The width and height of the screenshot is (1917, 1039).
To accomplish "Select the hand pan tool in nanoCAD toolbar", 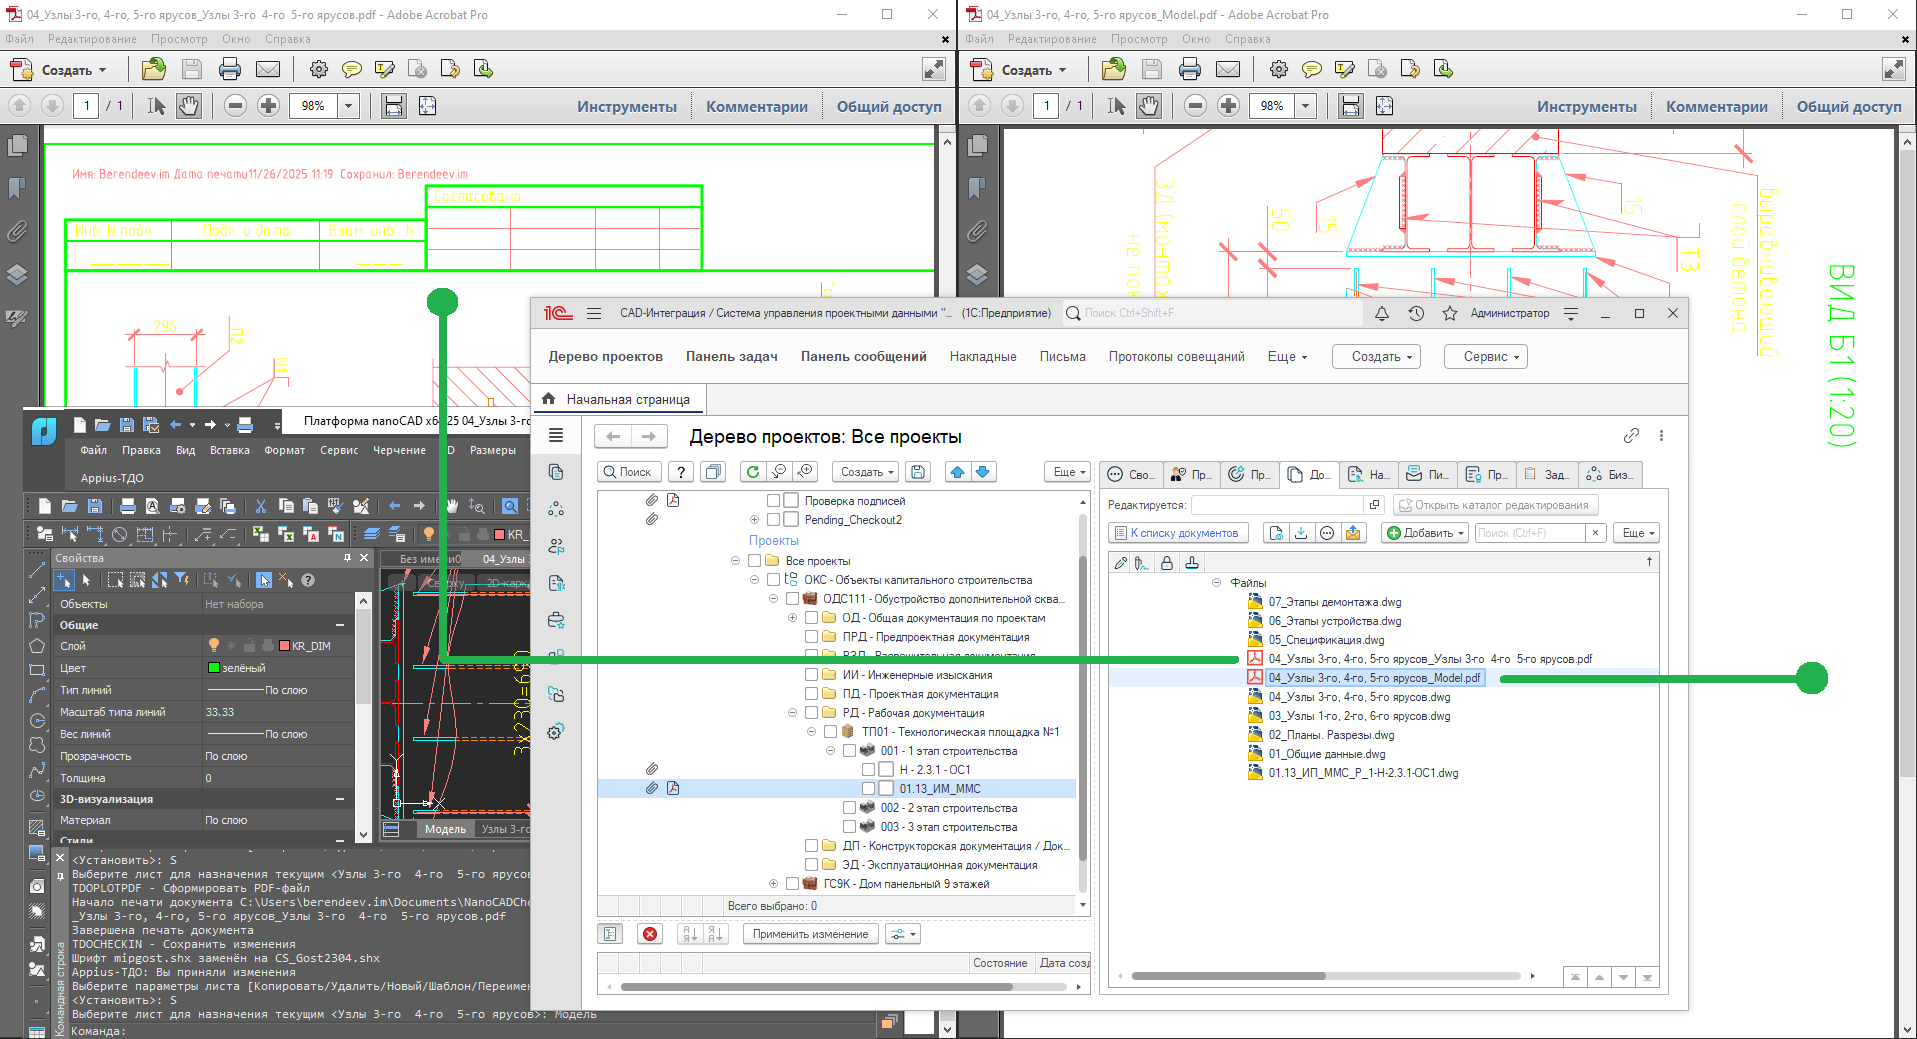I will (452, 506).
